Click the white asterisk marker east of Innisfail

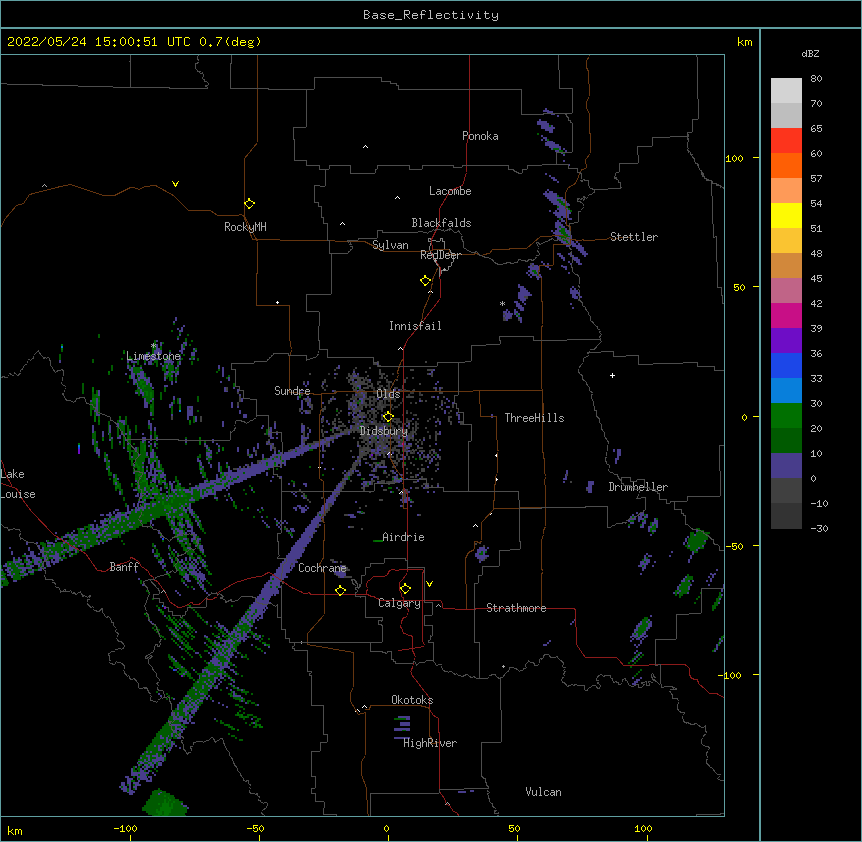(x=502, y=303)
